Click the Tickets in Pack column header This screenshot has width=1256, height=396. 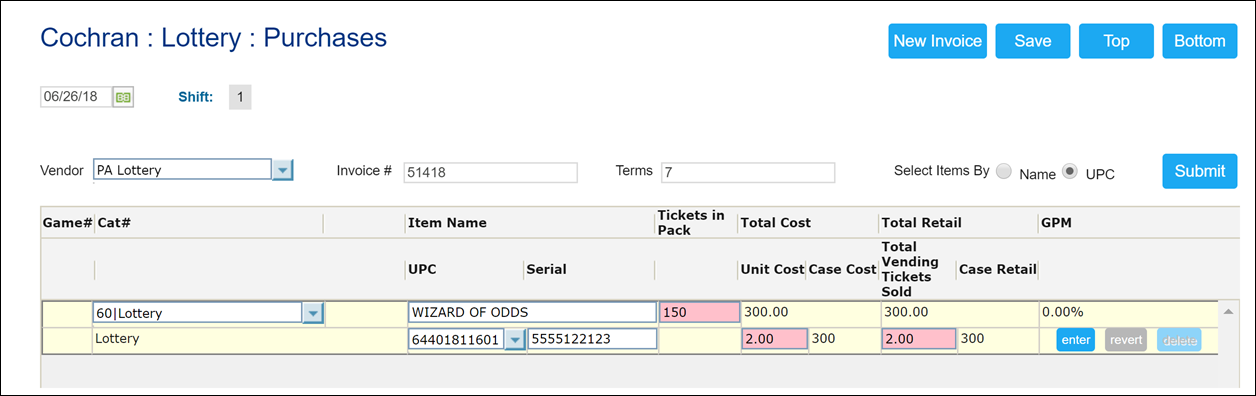coord(691,223)
